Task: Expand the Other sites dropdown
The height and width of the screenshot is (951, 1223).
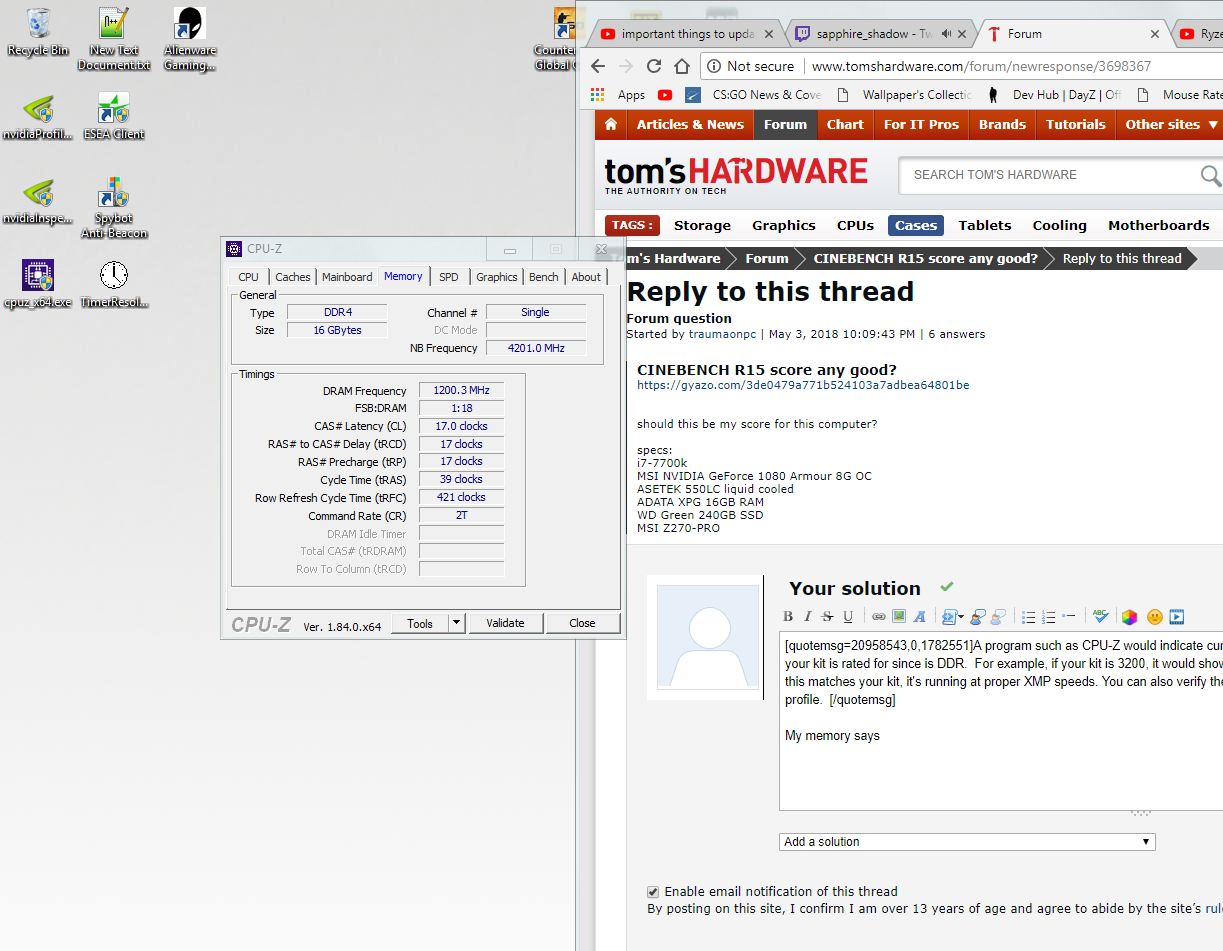Action: pyautogui.click(x=1171, y=125)
